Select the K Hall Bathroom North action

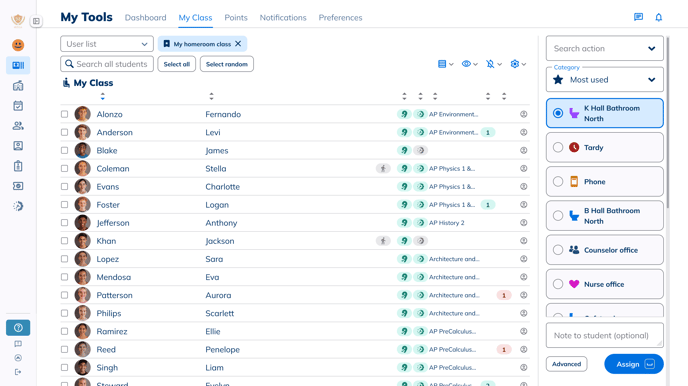pos(605,113)
